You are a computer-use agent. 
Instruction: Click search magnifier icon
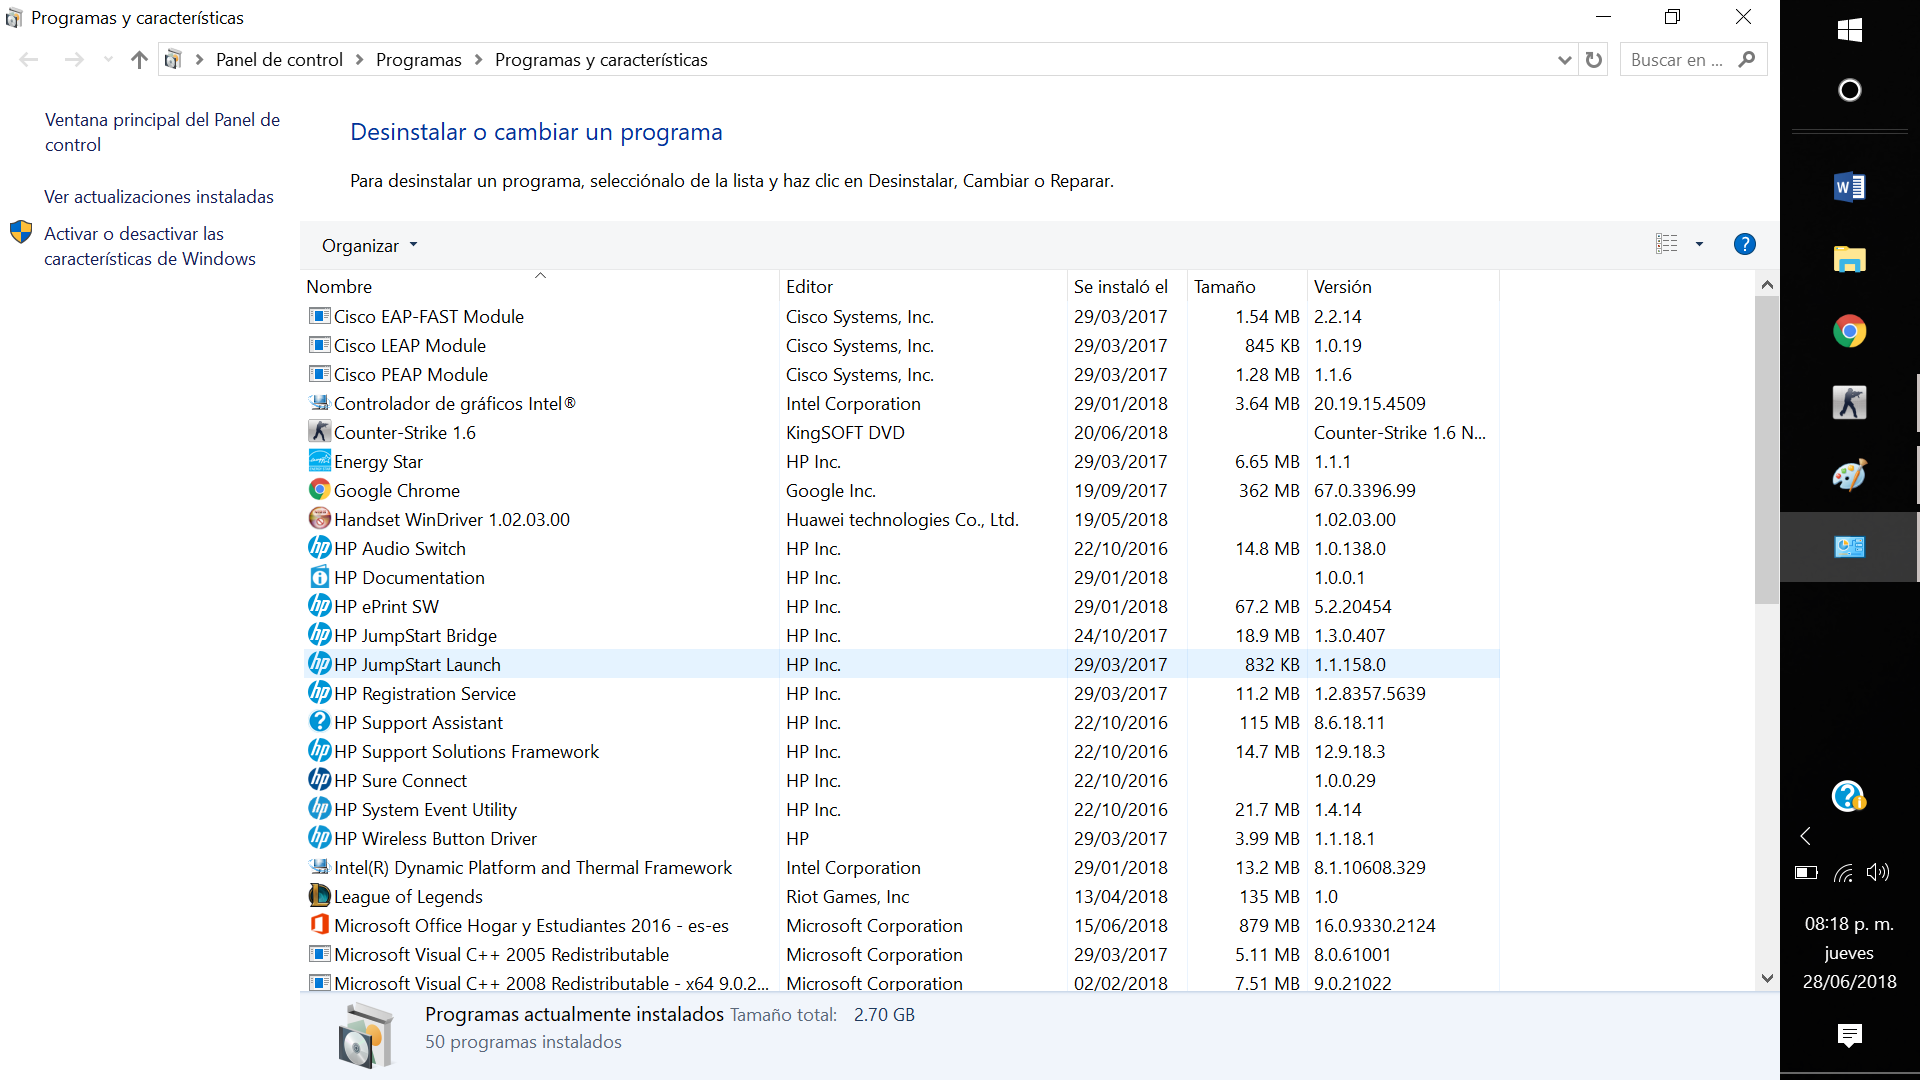(1747, 59)
